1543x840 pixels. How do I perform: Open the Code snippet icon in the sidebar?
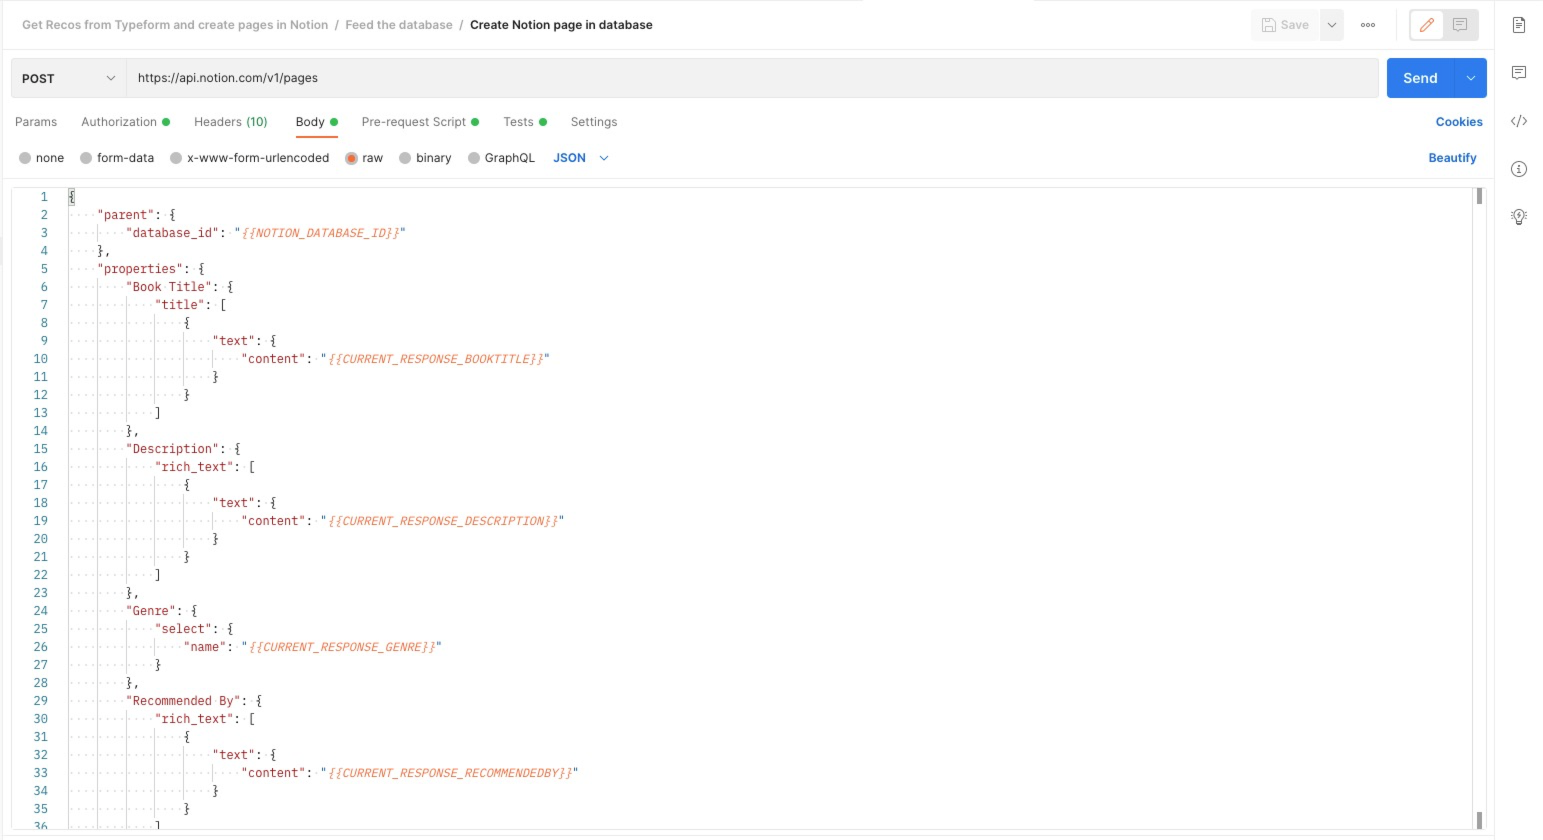pyautogui.click(x=1518, y=121)
